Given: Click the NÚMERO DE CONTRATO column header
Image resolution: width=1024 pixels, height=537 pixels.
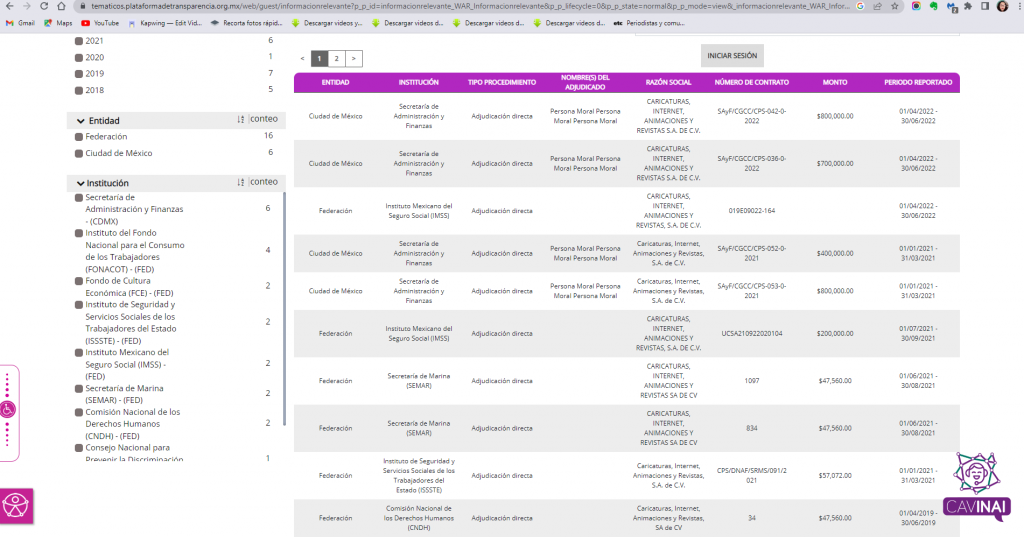Looking at the screenshot, I should click(x=752, y=82).
